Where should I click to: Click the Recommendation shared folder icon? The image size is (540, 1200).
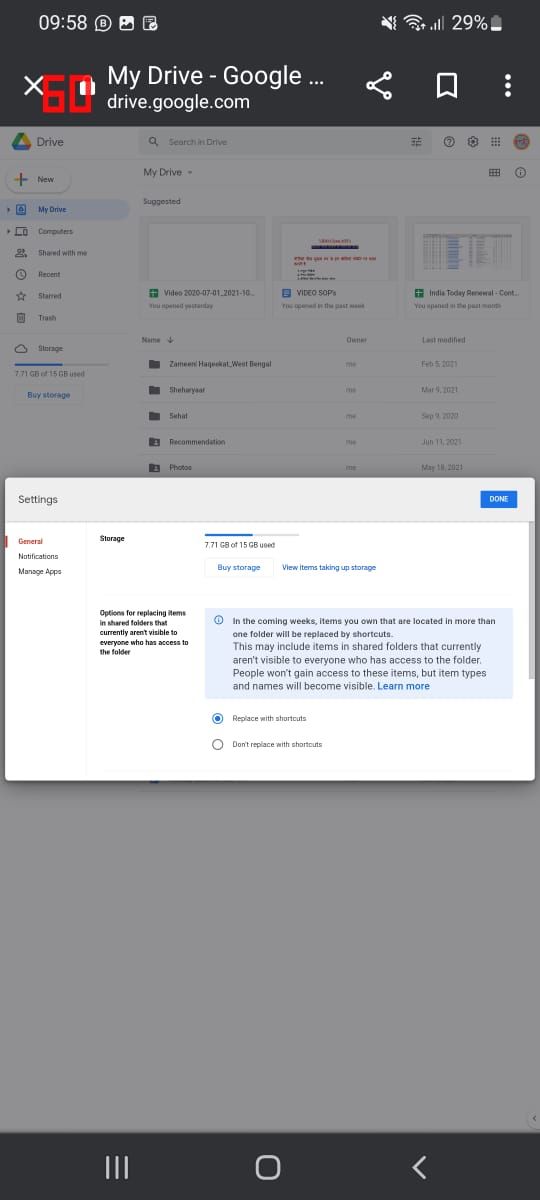pos(154,442)
